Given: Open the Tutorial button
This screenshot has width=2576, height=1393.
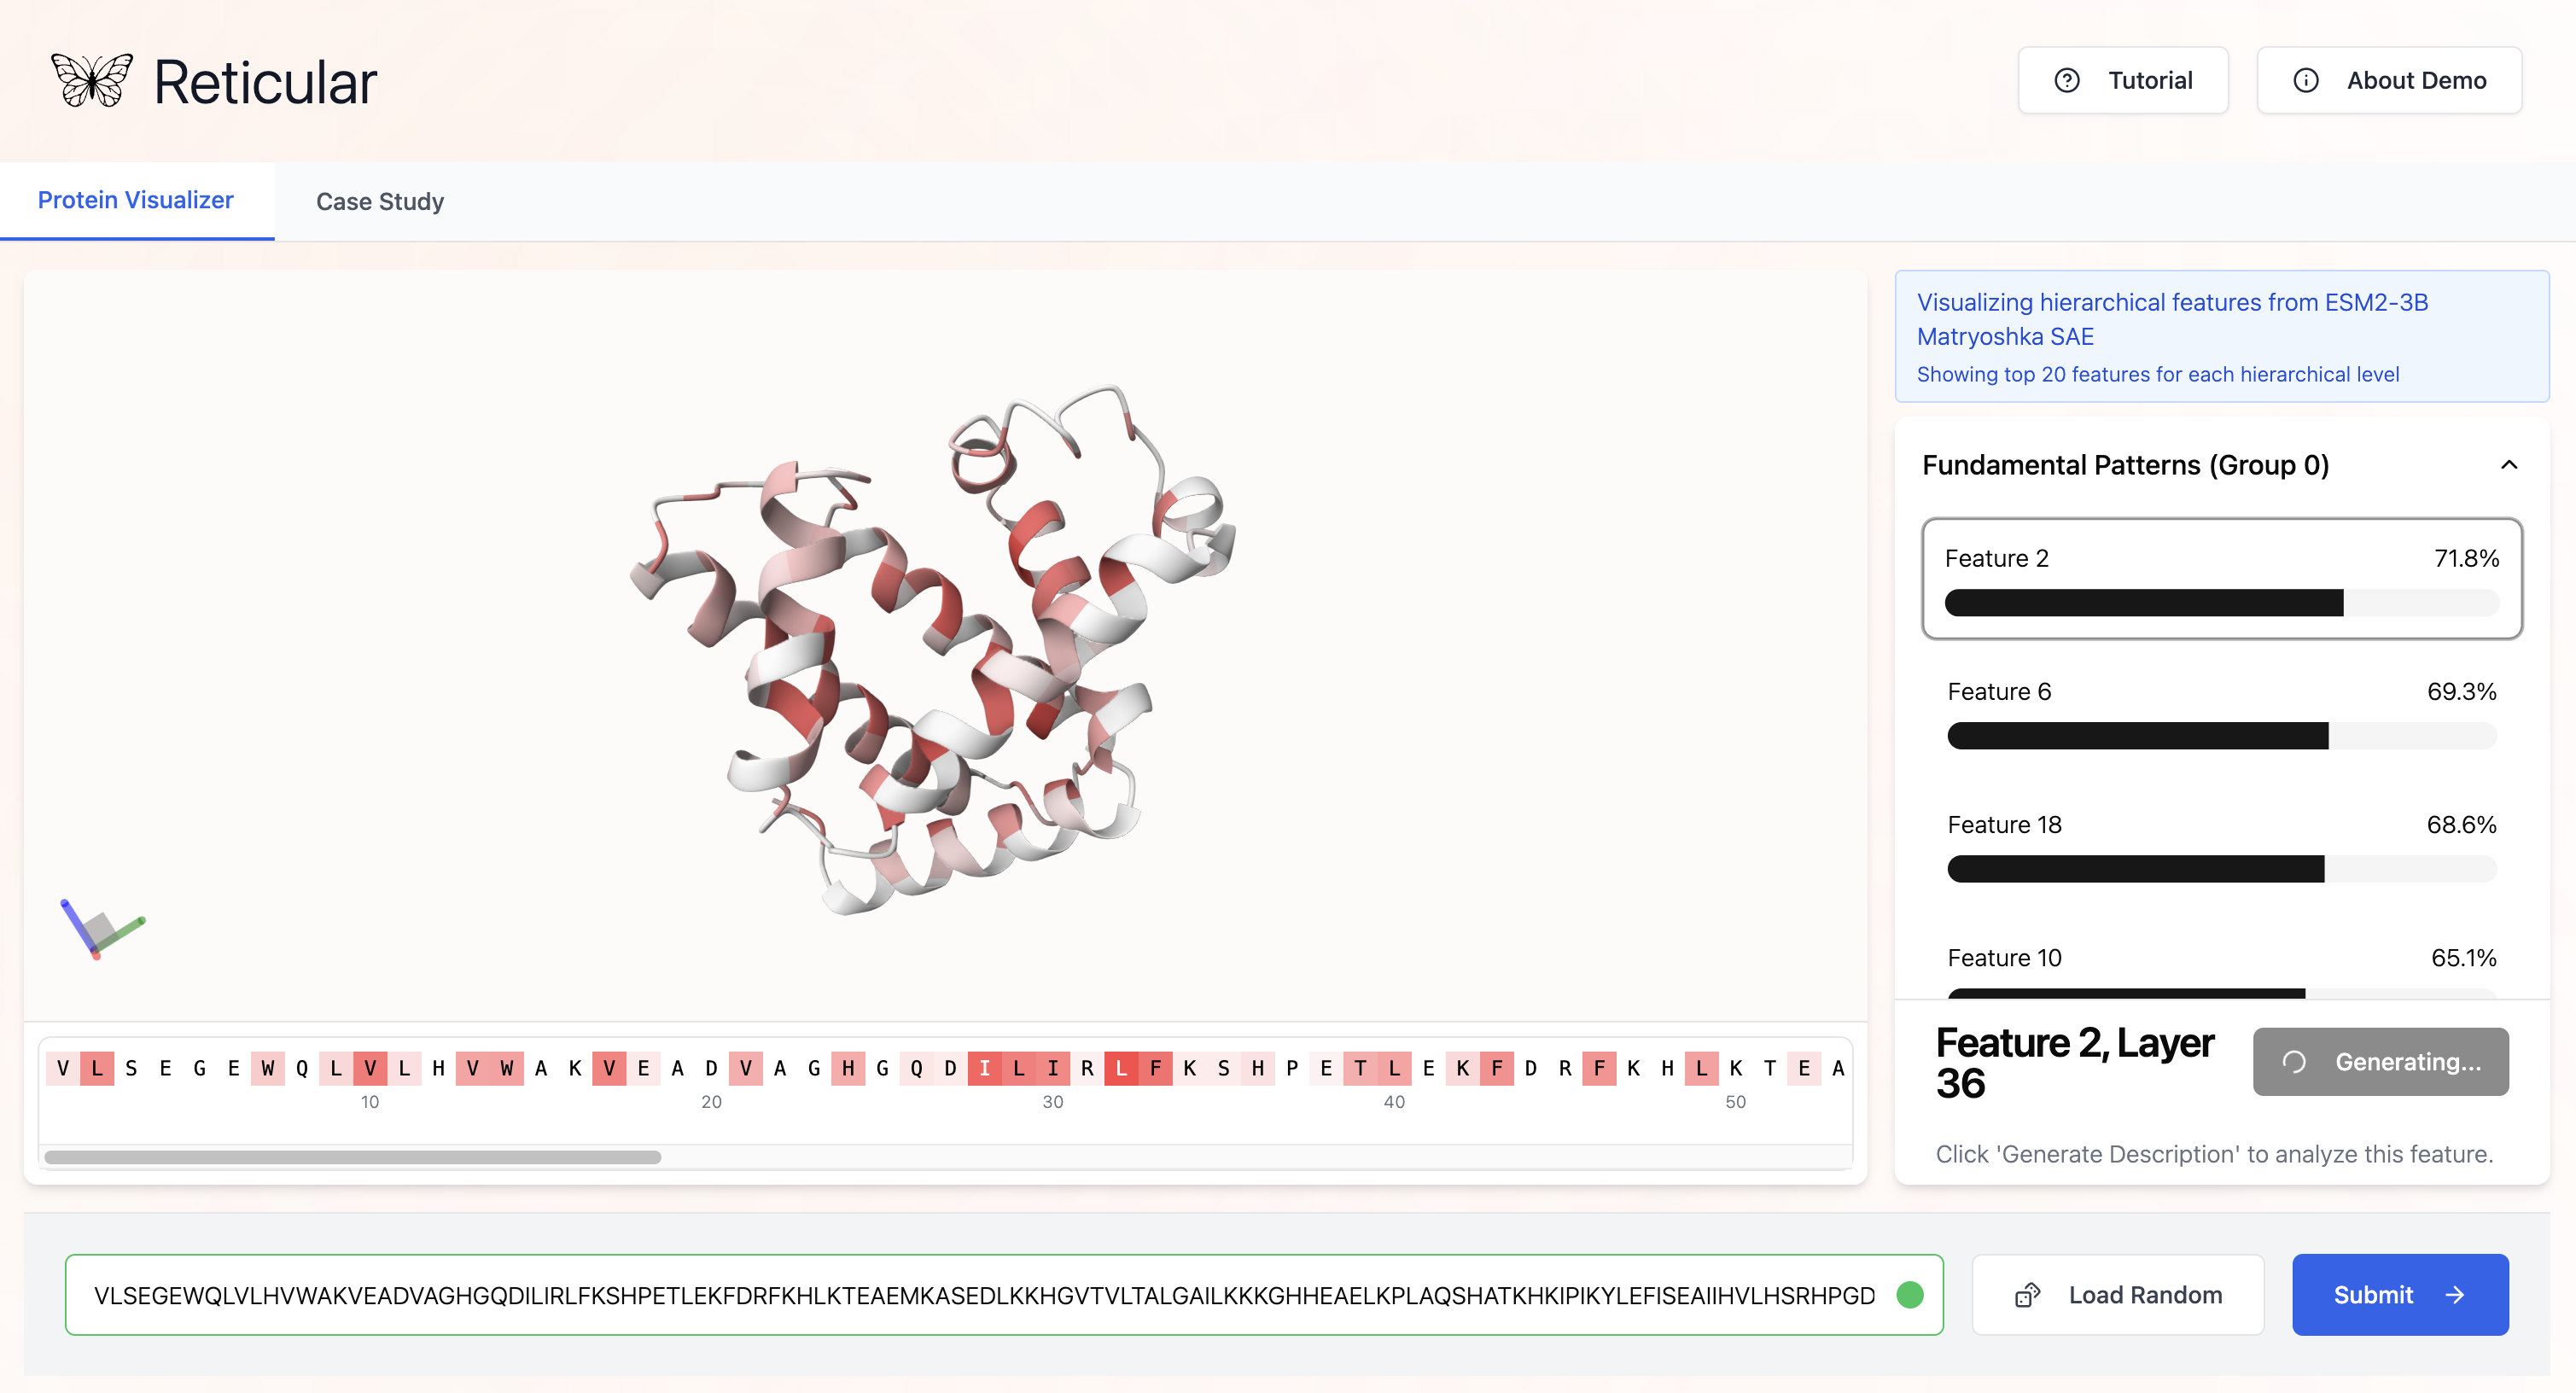Looking at the screenshot, I should click(2123, 80).
